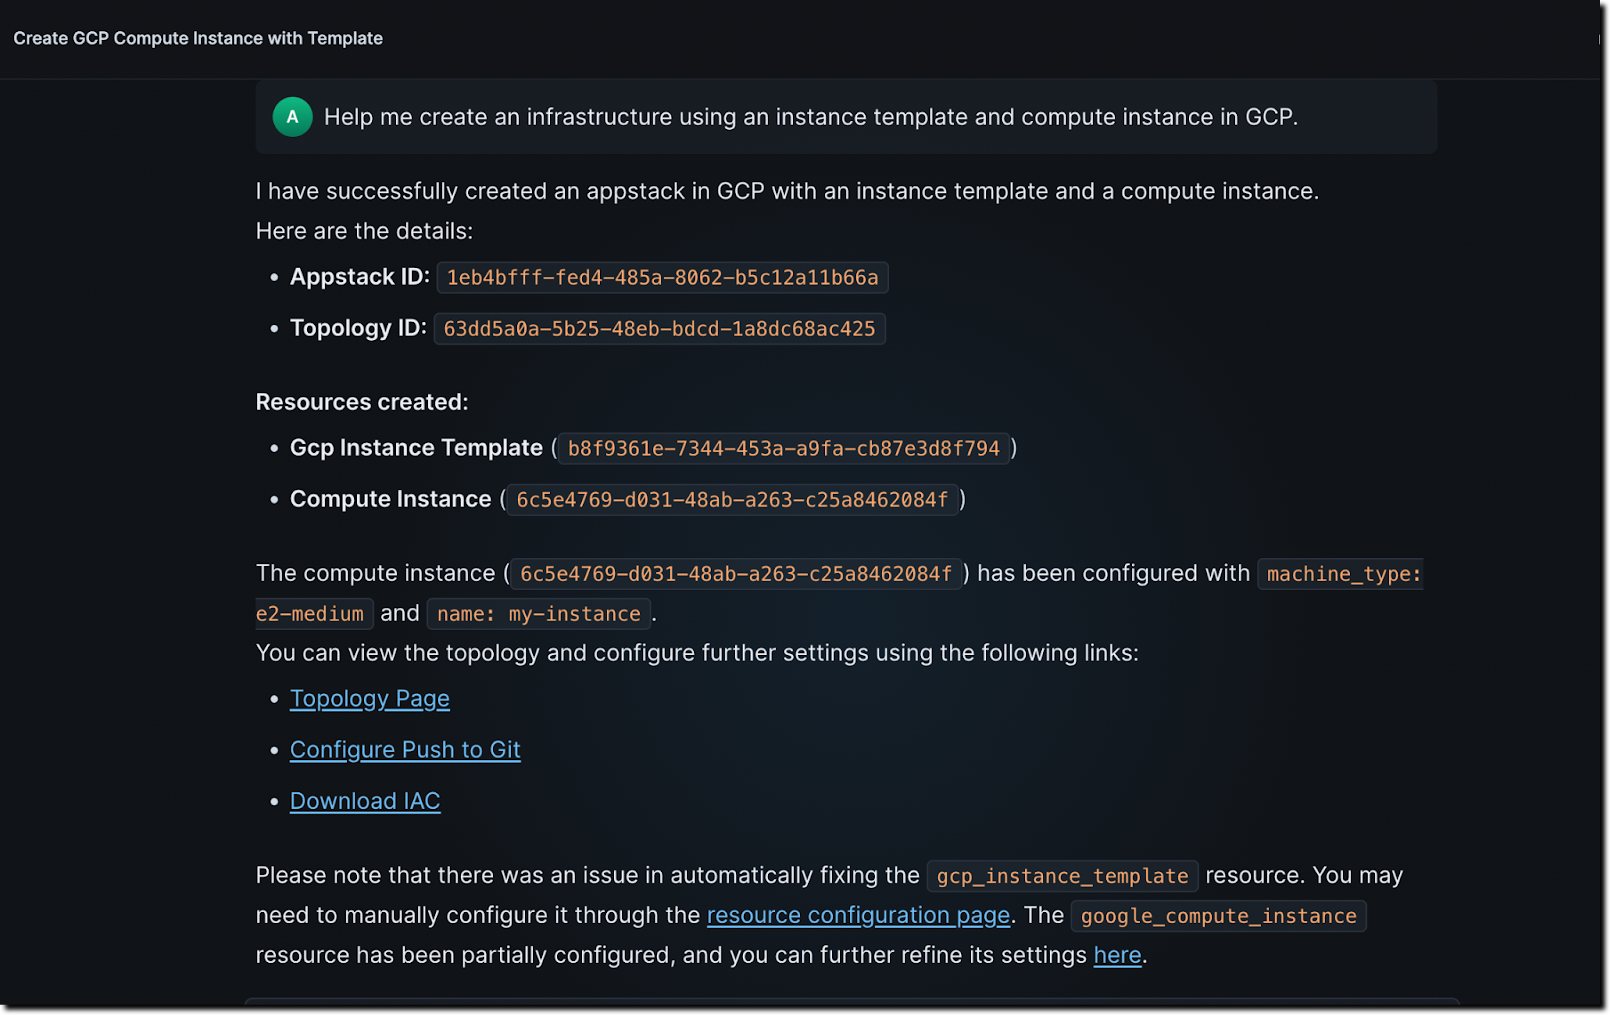
Task: Click the 'here' link for instance settings
Action: [x=1117, y=955]
